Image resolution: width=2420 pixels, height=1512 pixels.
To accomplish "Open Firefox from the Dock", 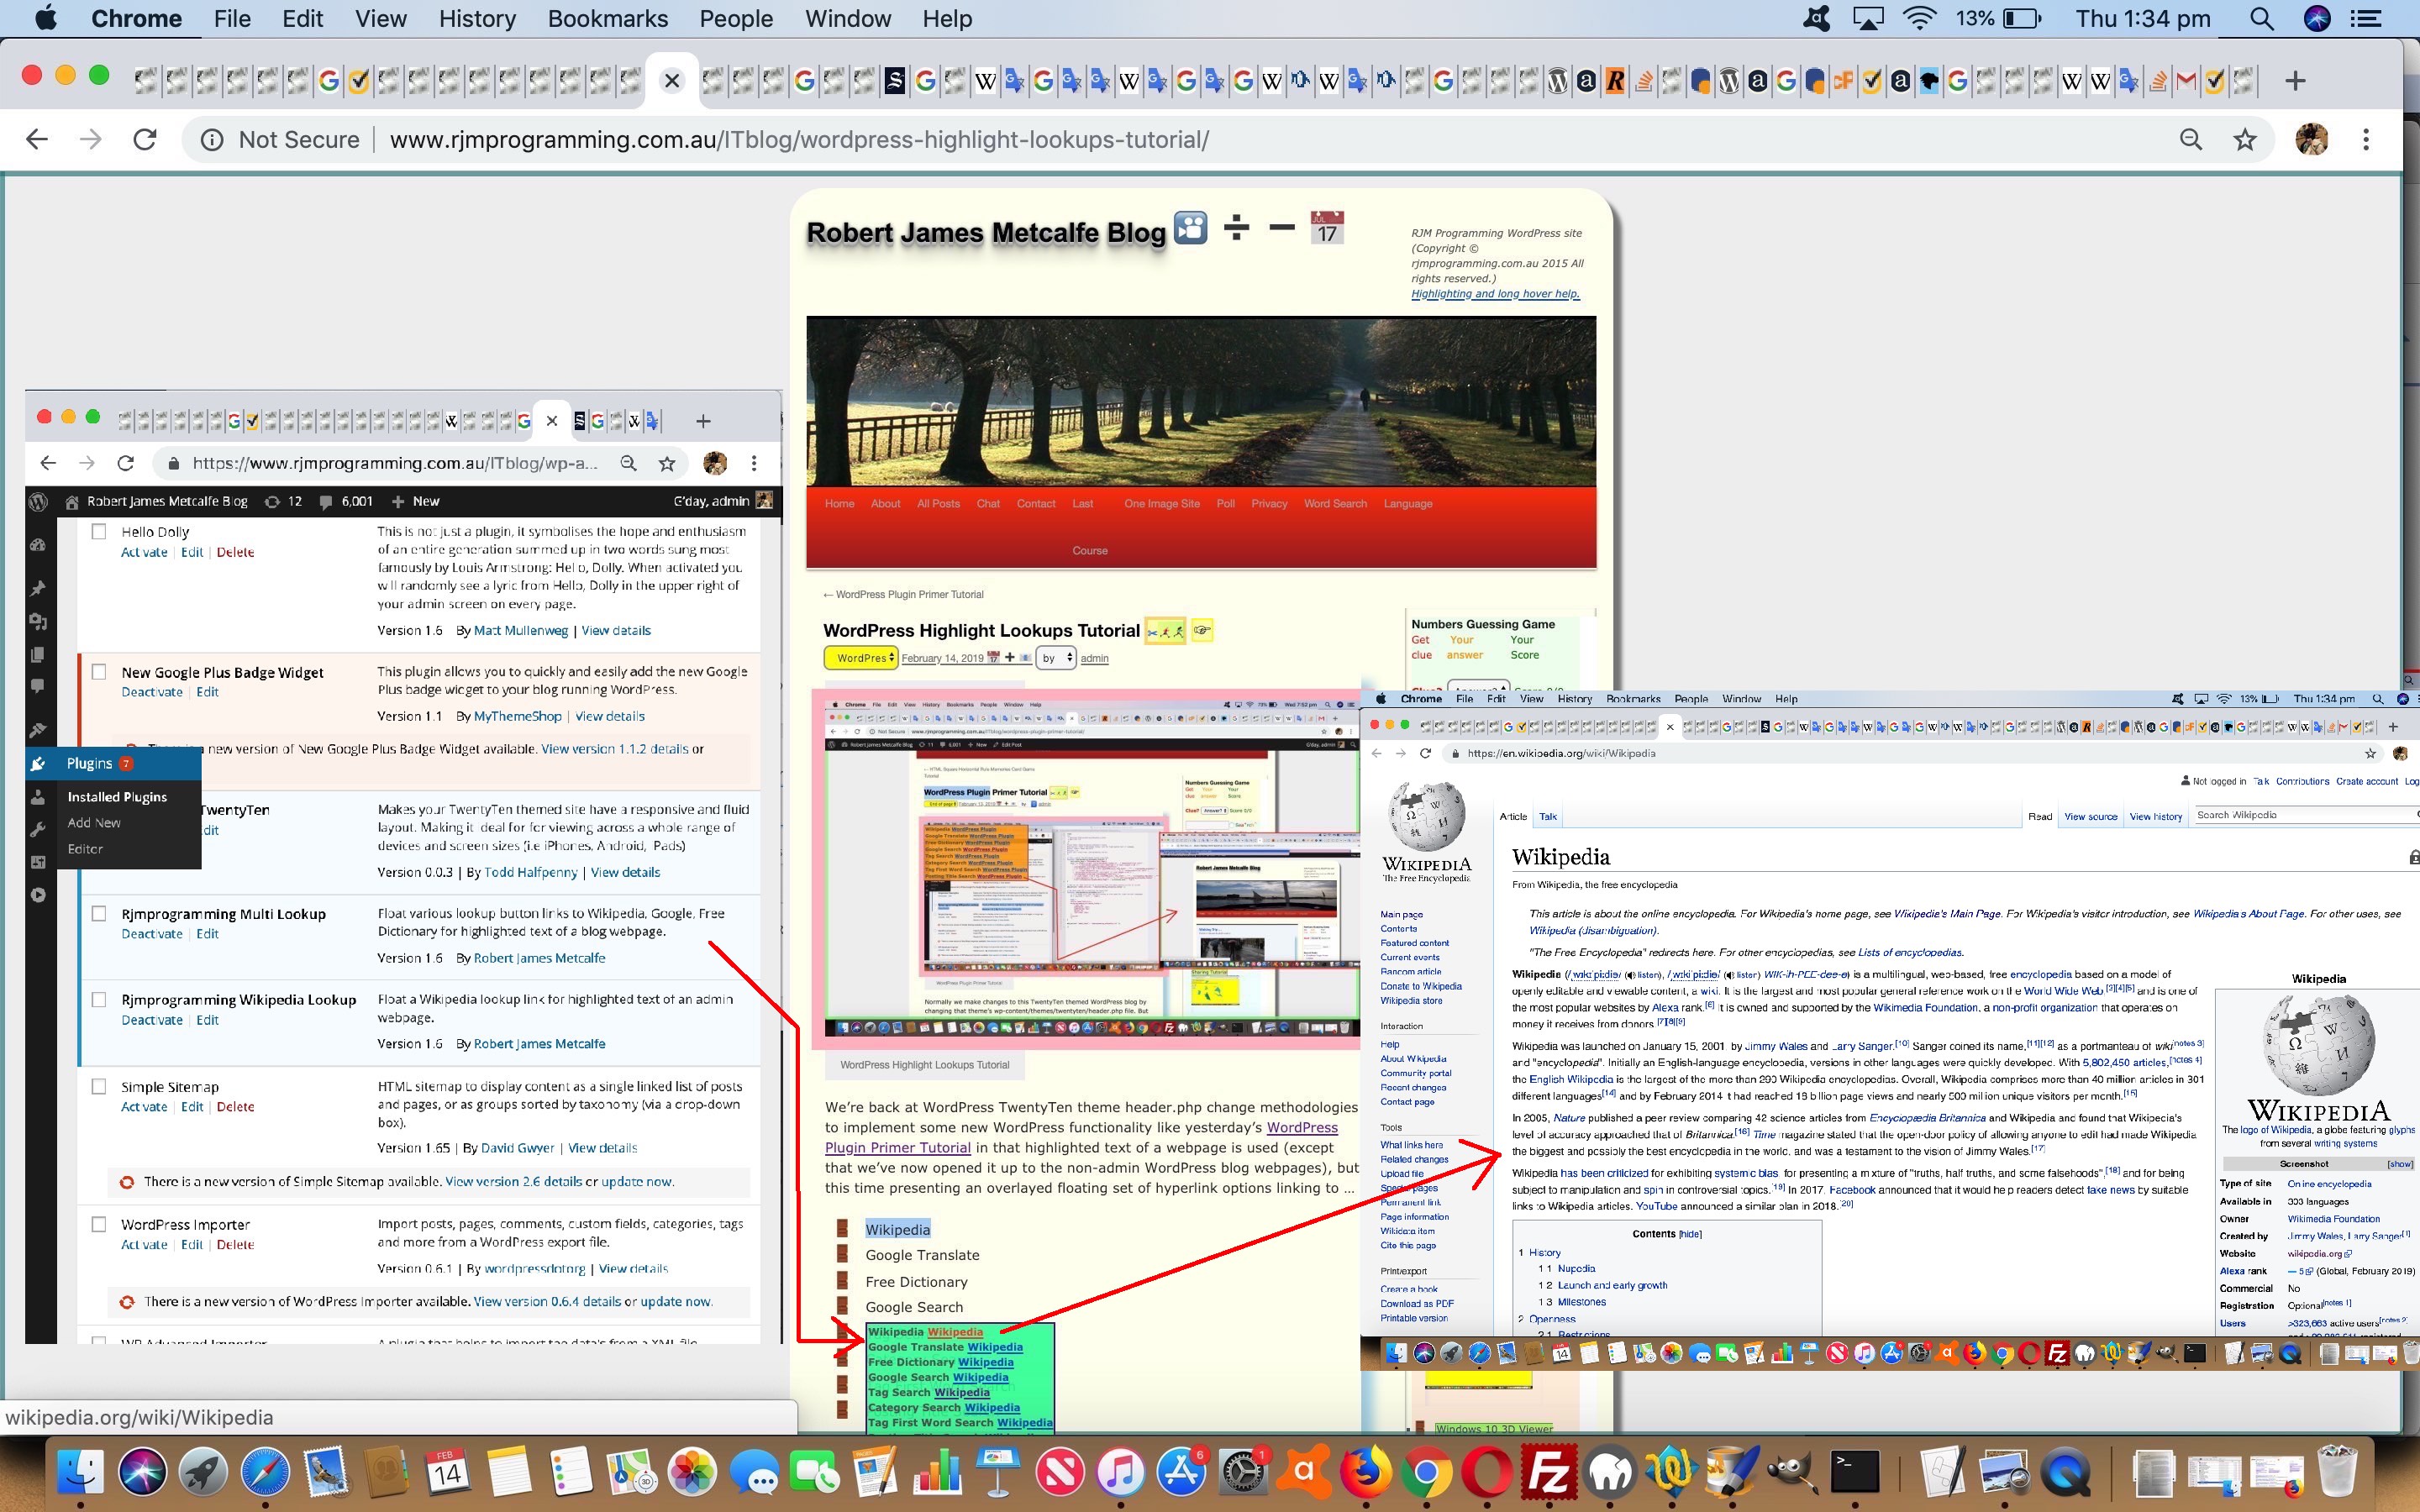I will [x=1365, y=1471].
